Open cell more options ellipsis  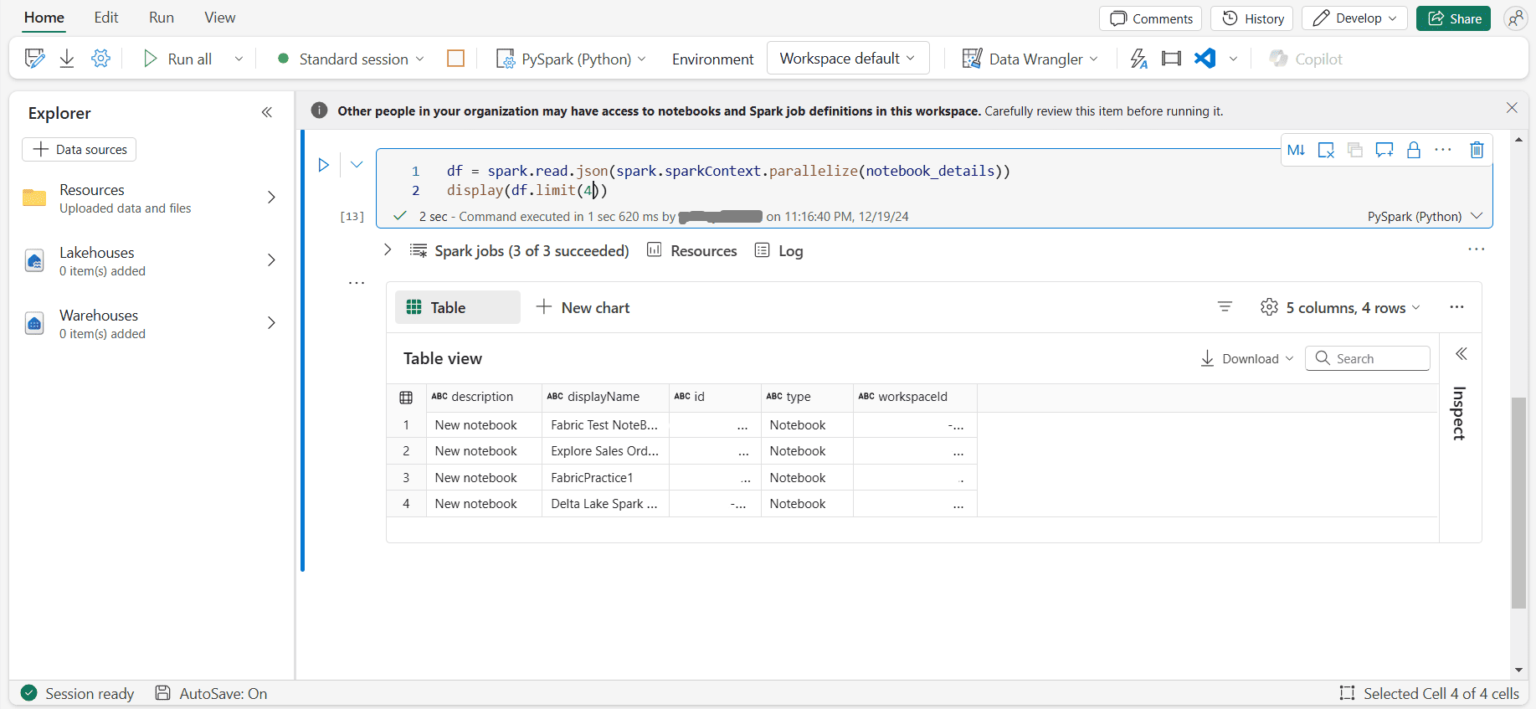[1443, 150]
